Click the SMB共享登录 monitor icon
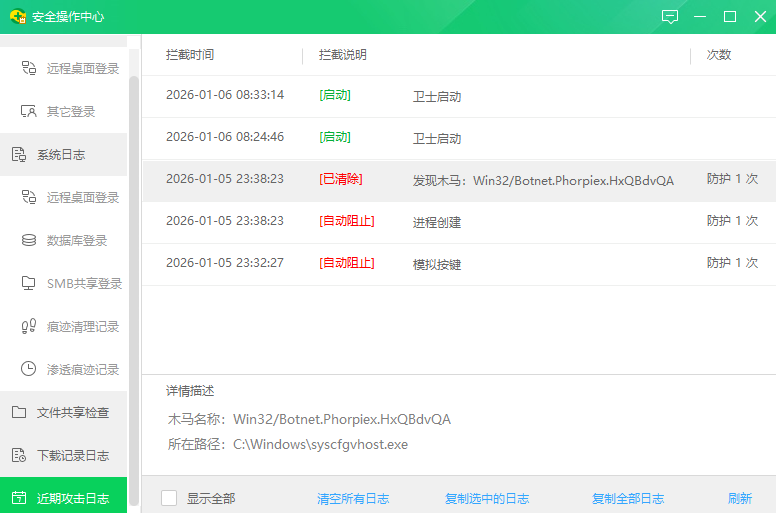The width and height of the screenshot is (776, 513). tap(28, 283)
